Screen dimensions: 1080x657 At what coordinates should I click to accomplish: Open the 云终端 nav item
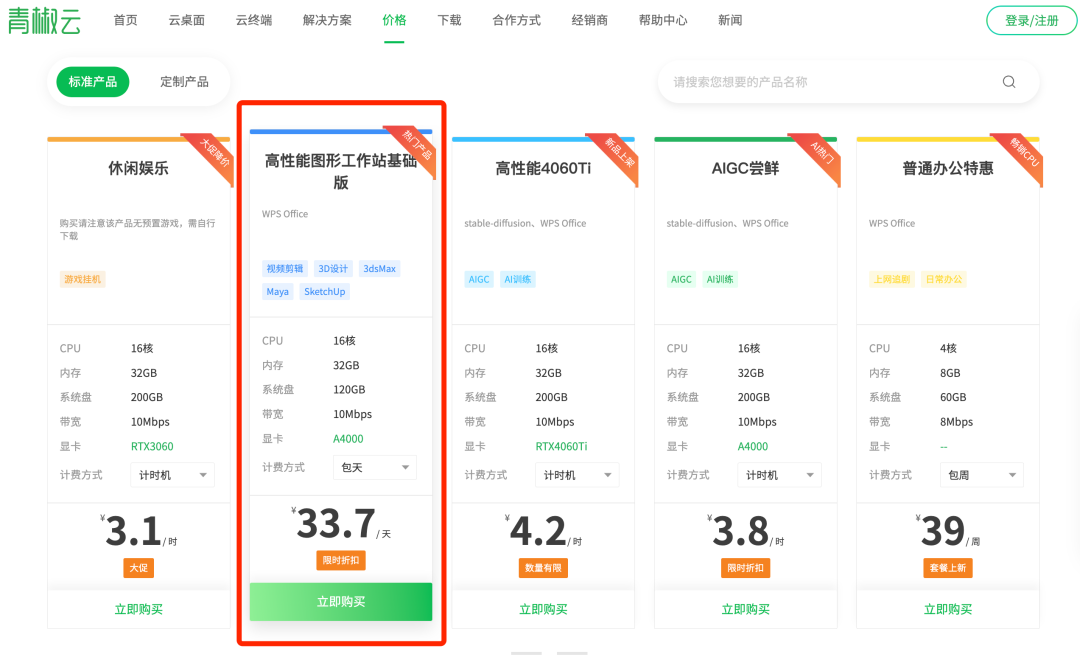253,20
